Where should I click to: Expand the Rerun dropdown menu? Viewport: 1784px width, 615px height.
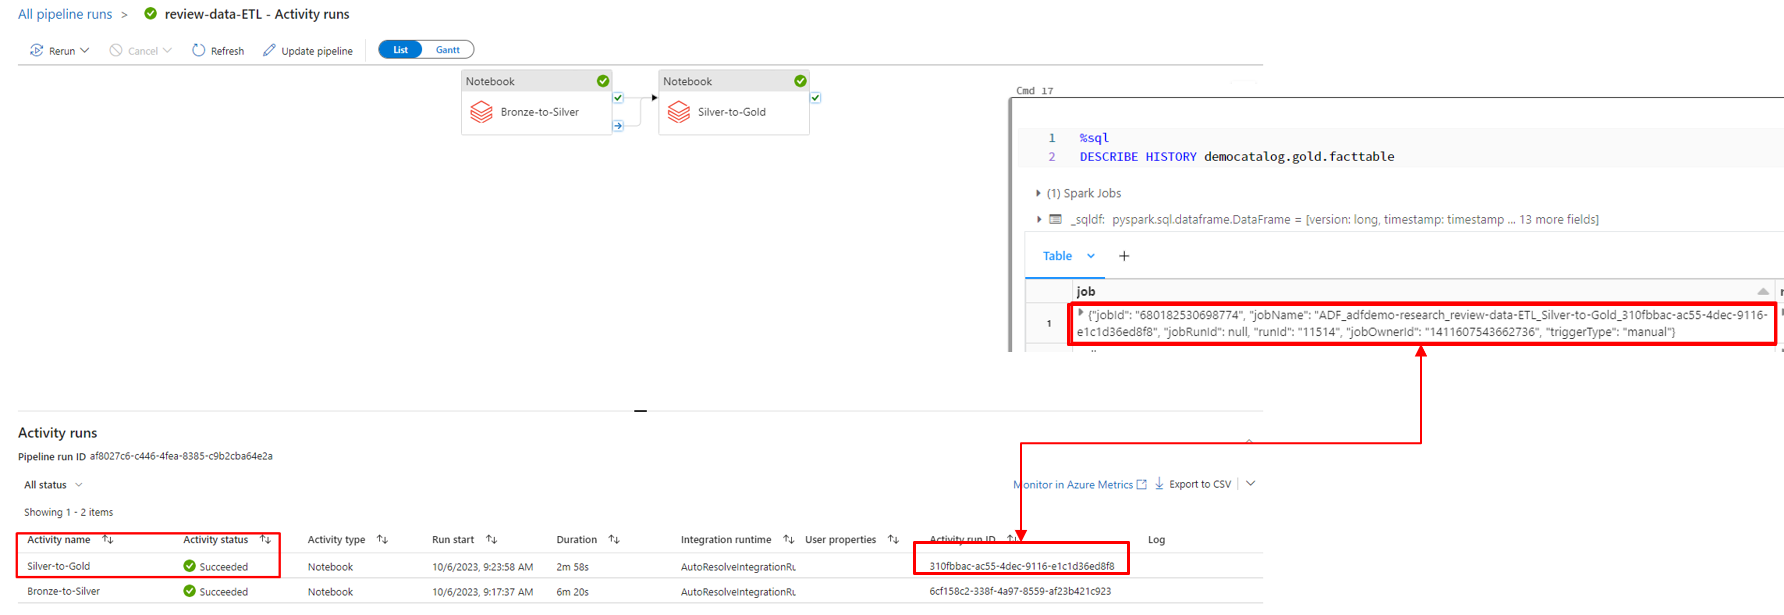click(84, 50)
